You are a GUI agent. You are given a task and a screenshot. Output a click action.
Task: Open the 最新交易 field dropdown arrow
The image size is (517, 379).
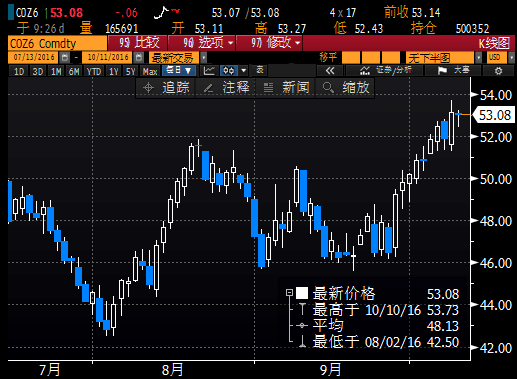click(203, 58)
